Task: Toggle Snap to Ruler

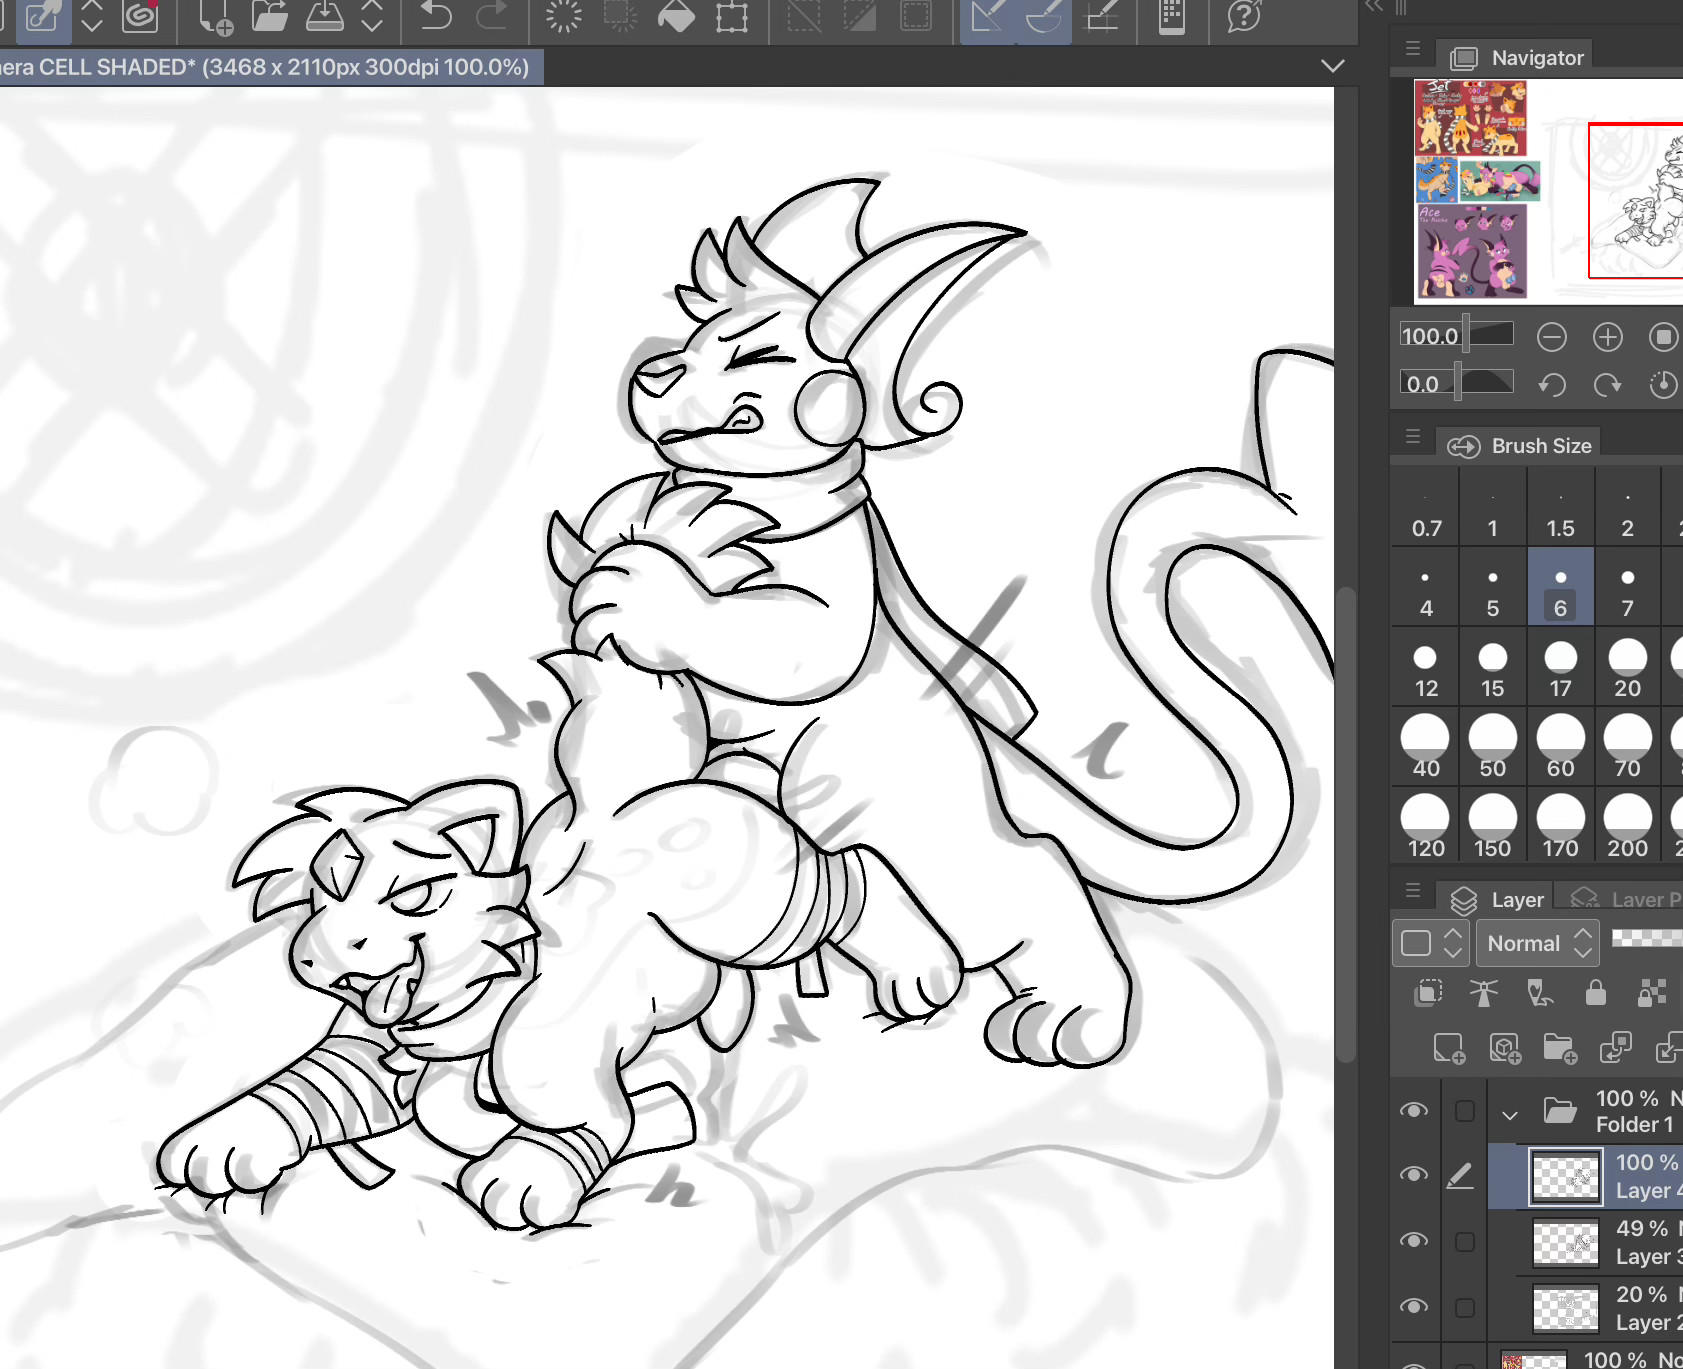Action: pyautogui.click(x=987, y=16)
